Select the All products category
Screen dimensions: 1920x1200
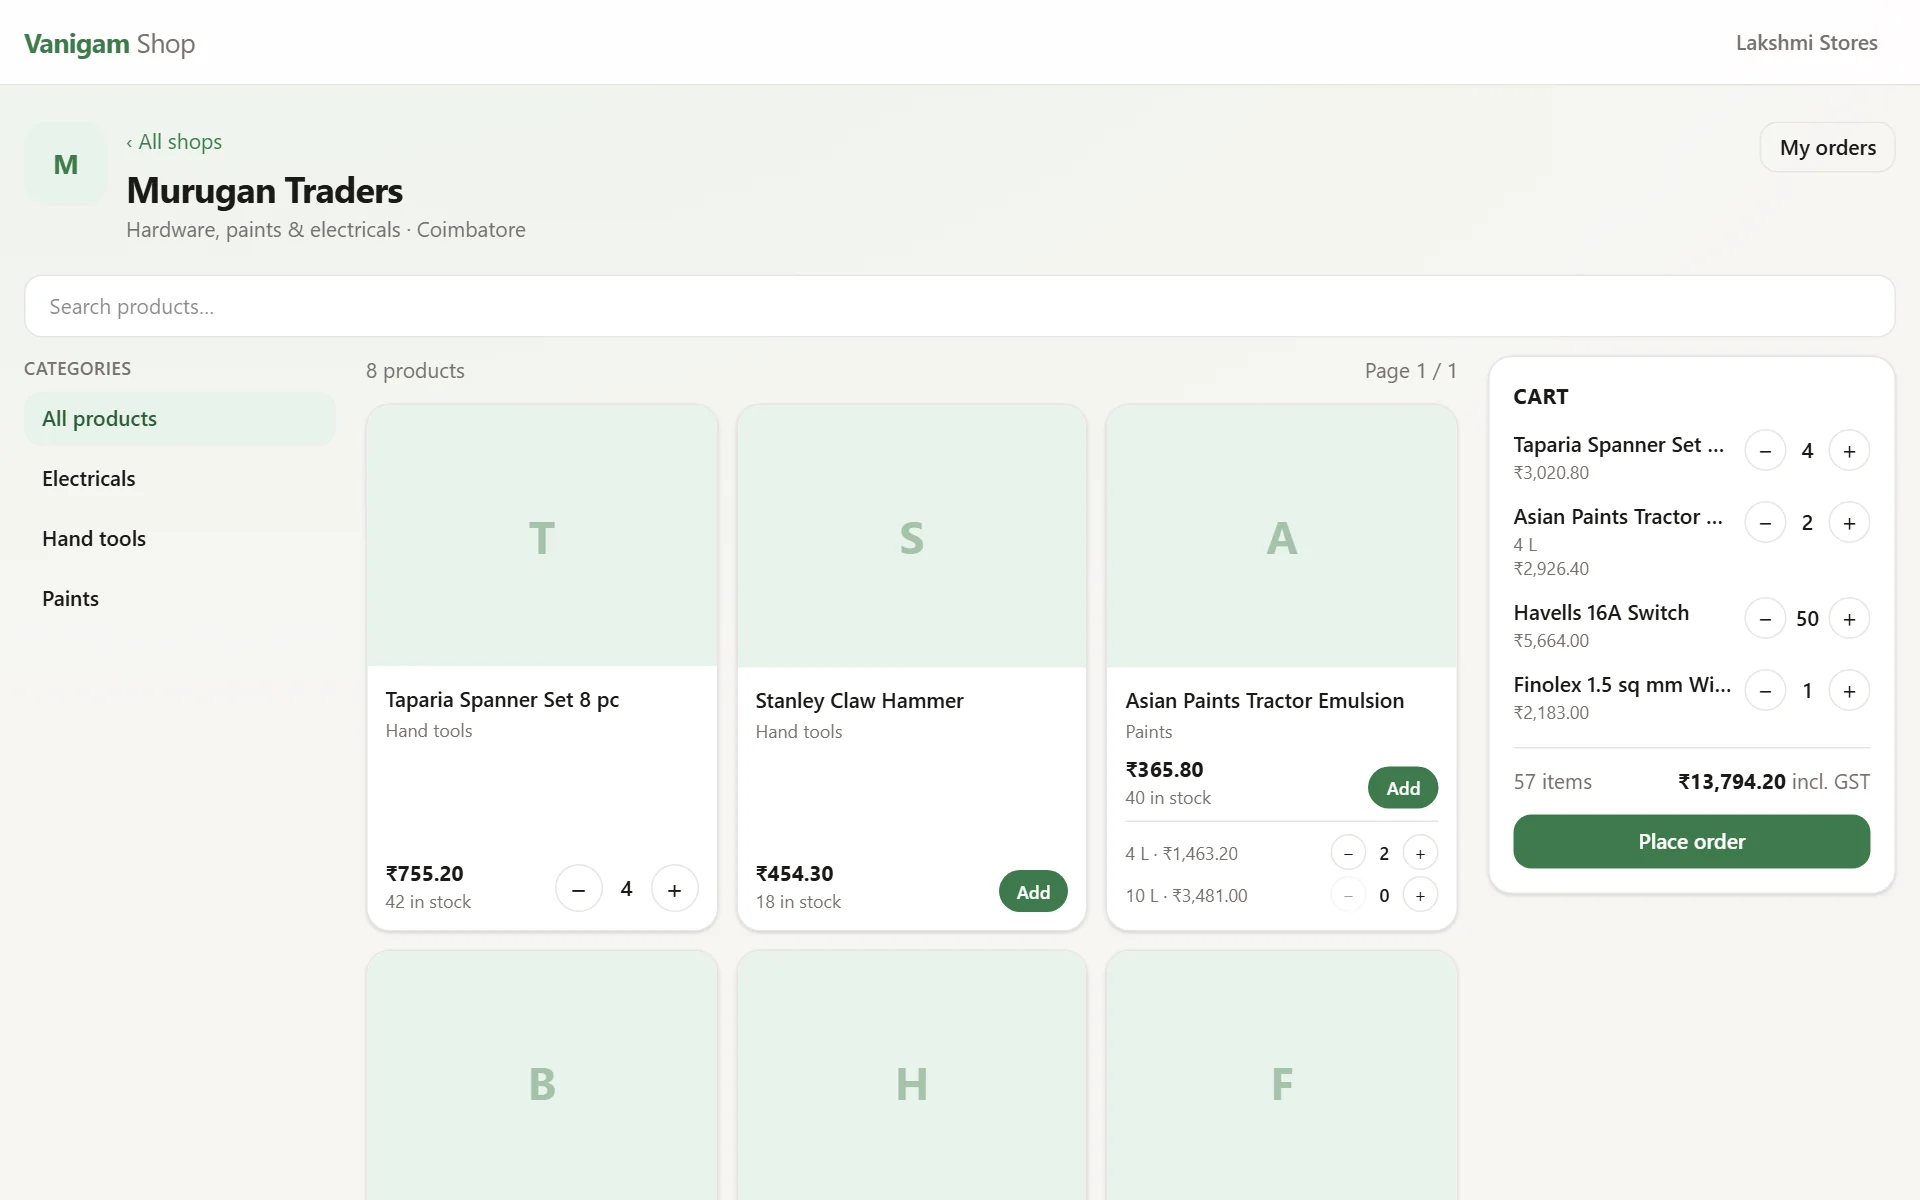180,419
